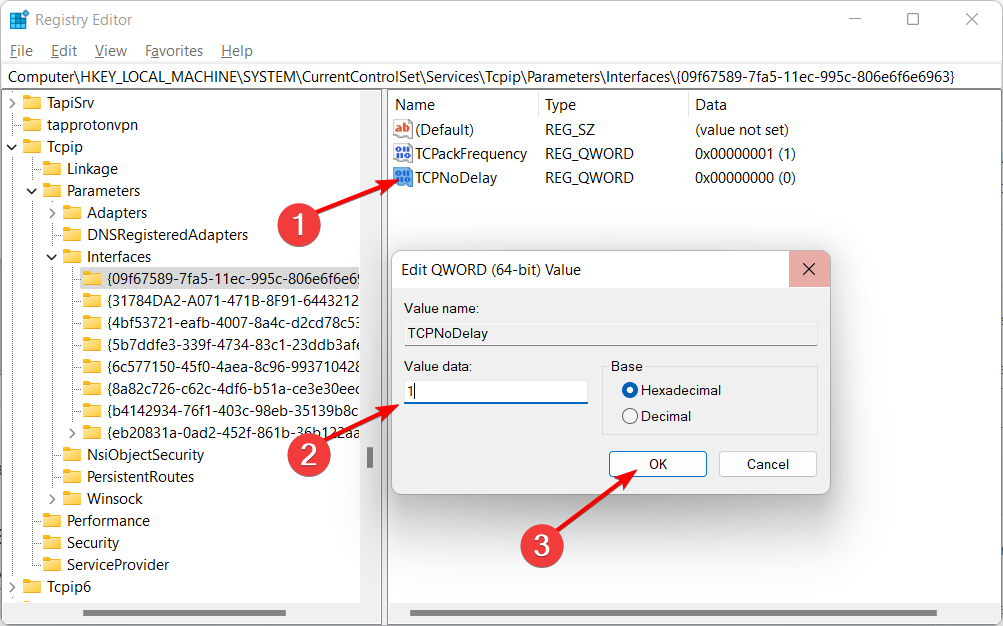Viewport: 1003px width, 626px height.
Task: Open the Favorites menu
Action: coord(173,50)
